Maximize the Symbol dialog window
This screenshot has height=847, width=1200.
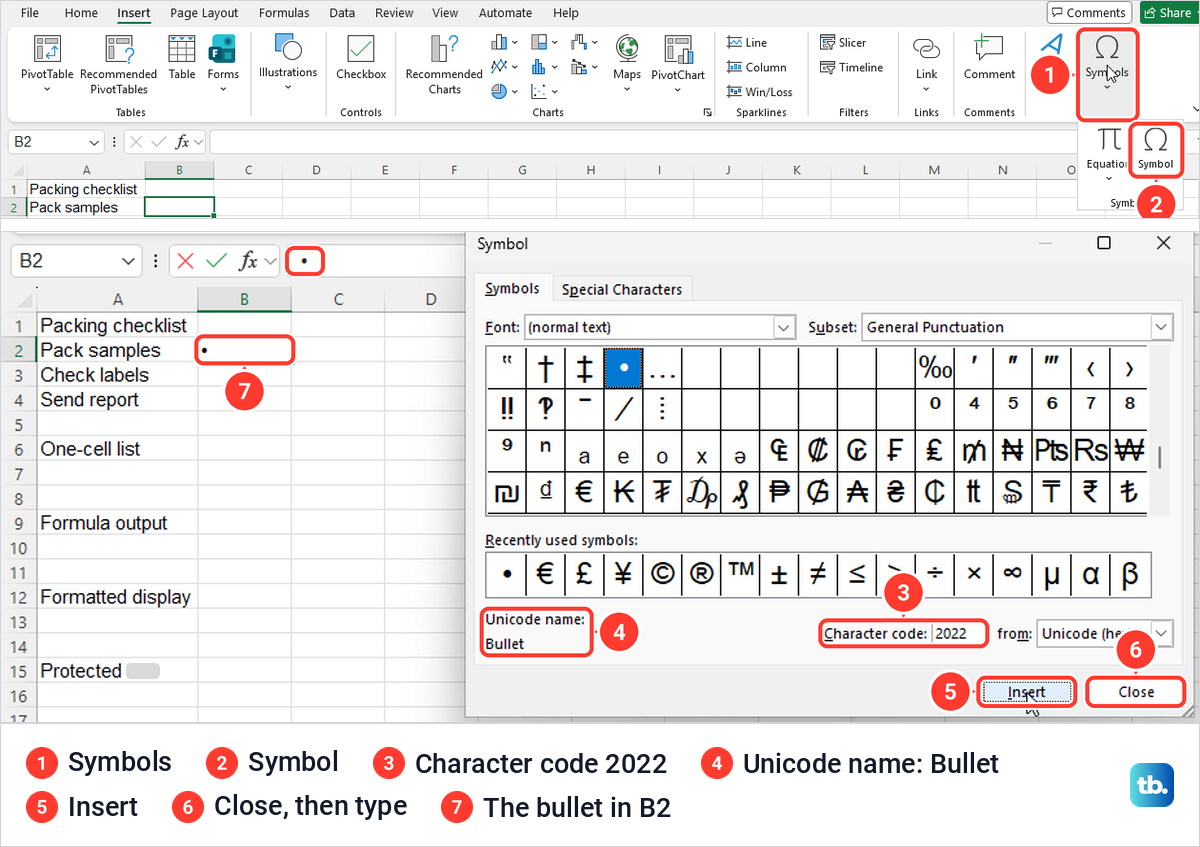1104,243
